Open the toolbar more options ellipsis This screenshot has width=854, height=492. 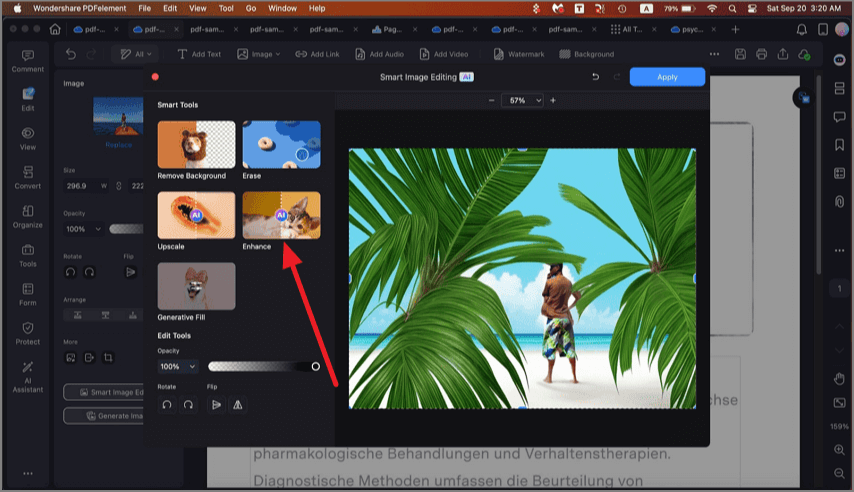point(715,54)
